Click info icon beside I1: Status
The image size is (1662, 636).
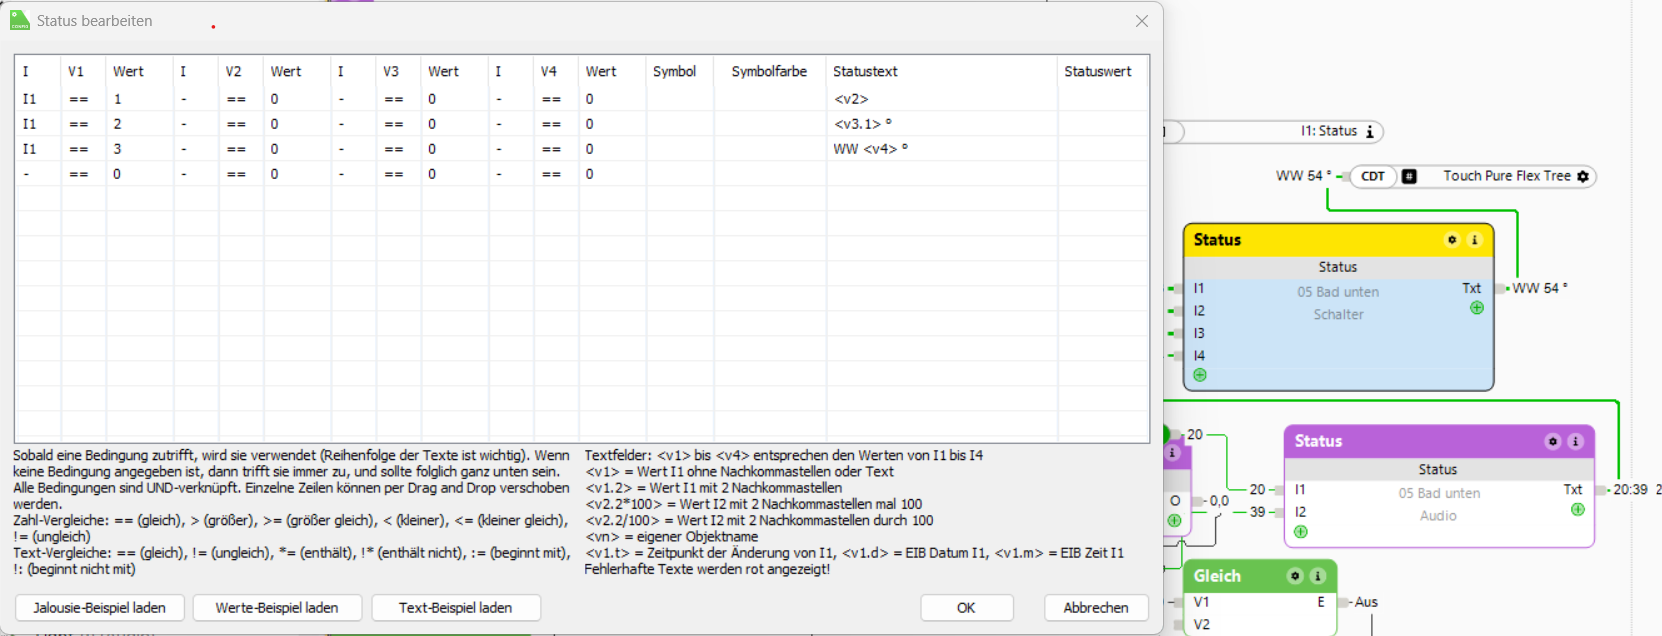(x=1370, y=132)
